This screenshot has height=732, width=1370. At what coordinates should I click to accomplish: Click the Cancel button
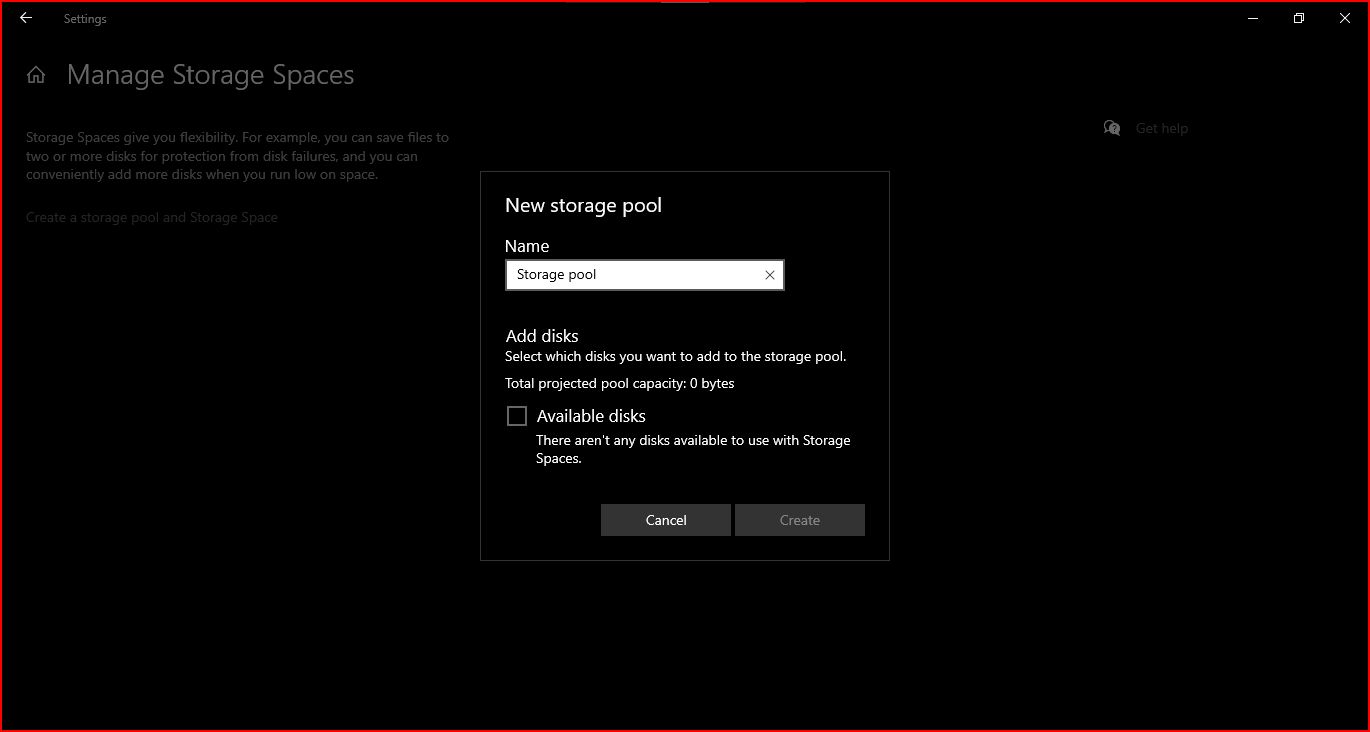click(666, 520)
